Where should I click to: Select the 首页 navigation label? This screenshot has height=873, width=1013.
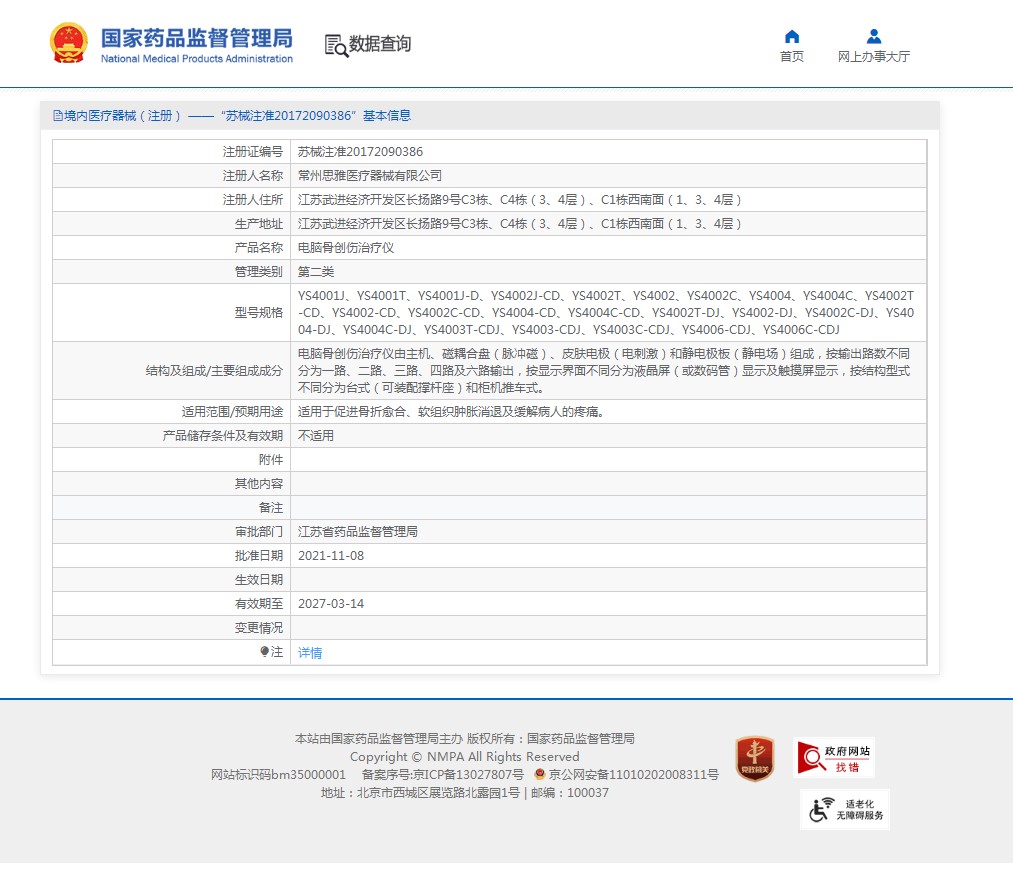pos(792,57)
